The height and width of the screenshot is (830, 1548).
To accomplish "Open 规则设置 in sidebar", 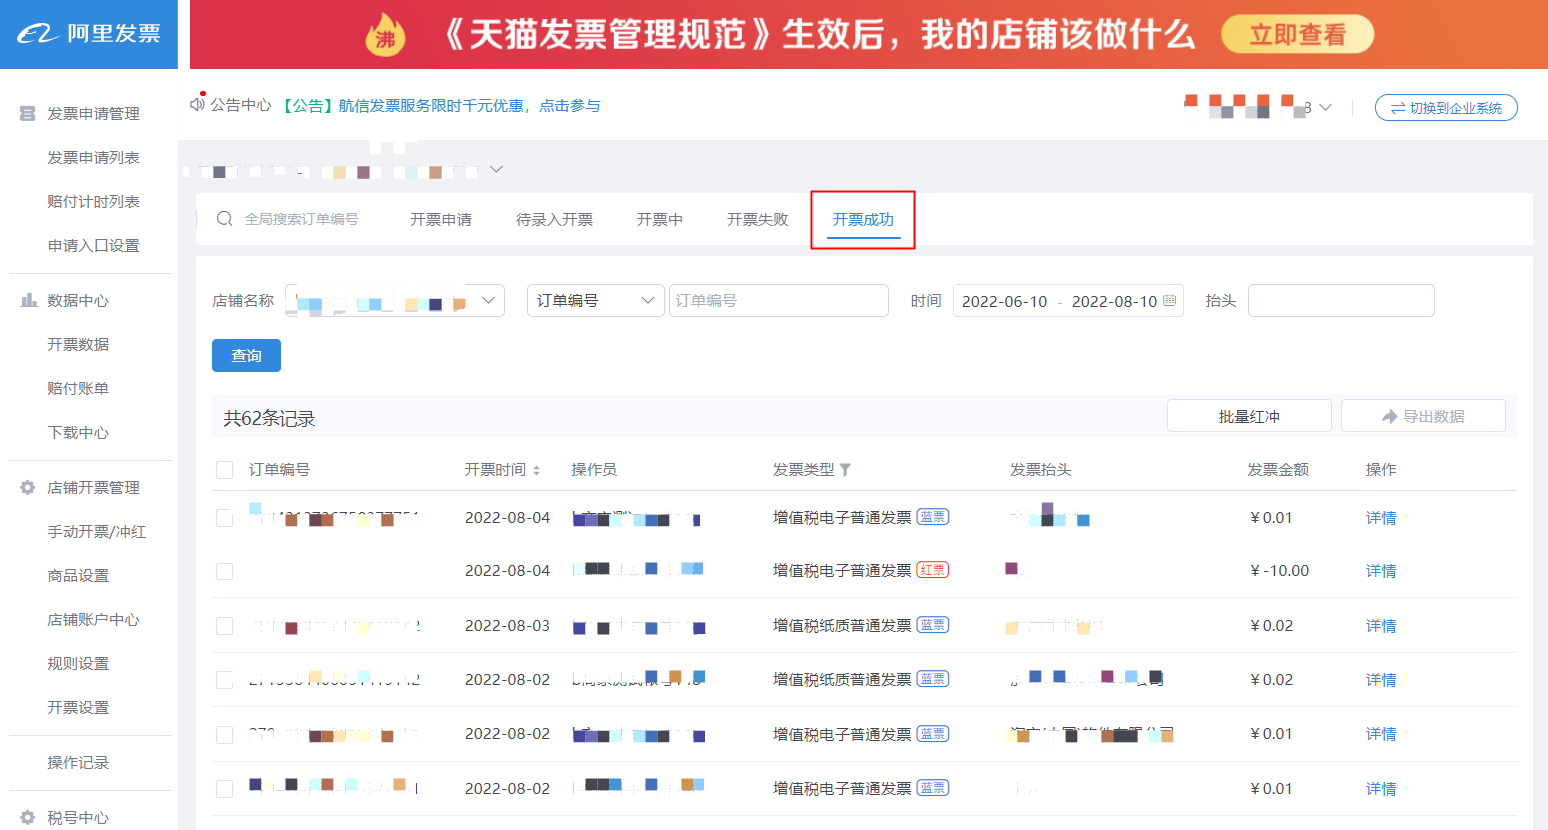I will pos(78,664).
